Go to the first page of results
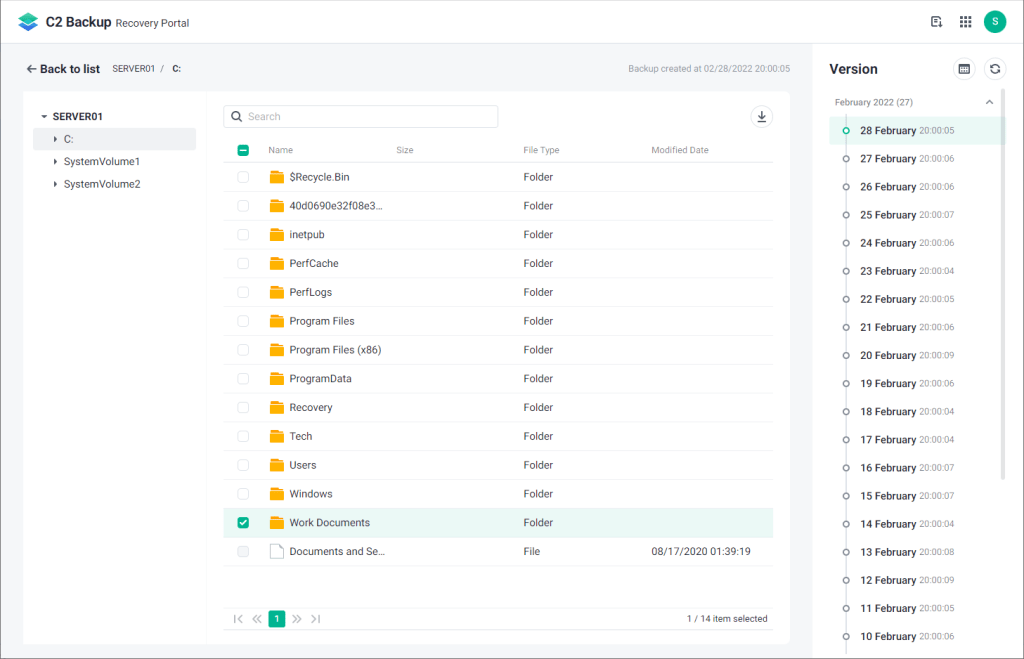The width and height of the screenshot is (1024, 659). [x=238, y=619]
